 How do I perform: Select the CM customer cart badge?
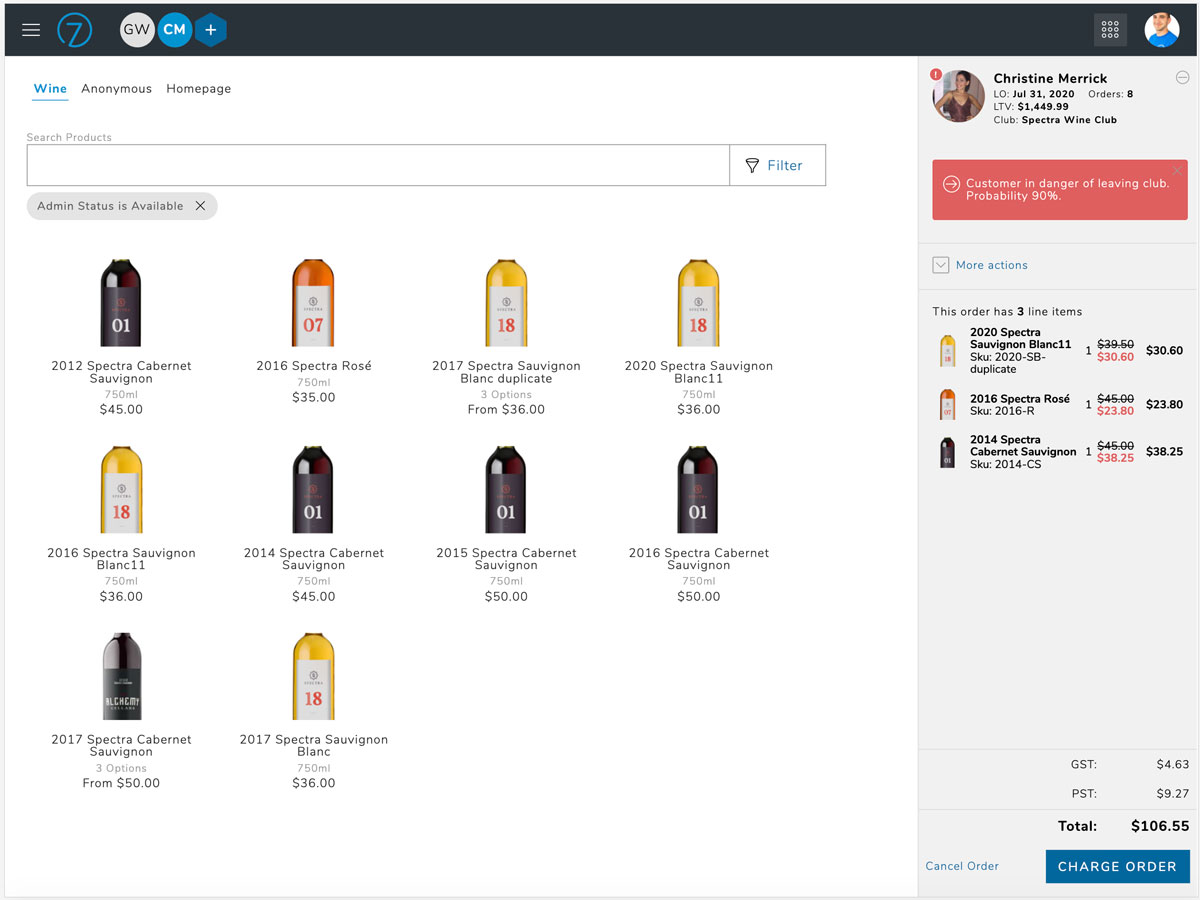(174, 30)
